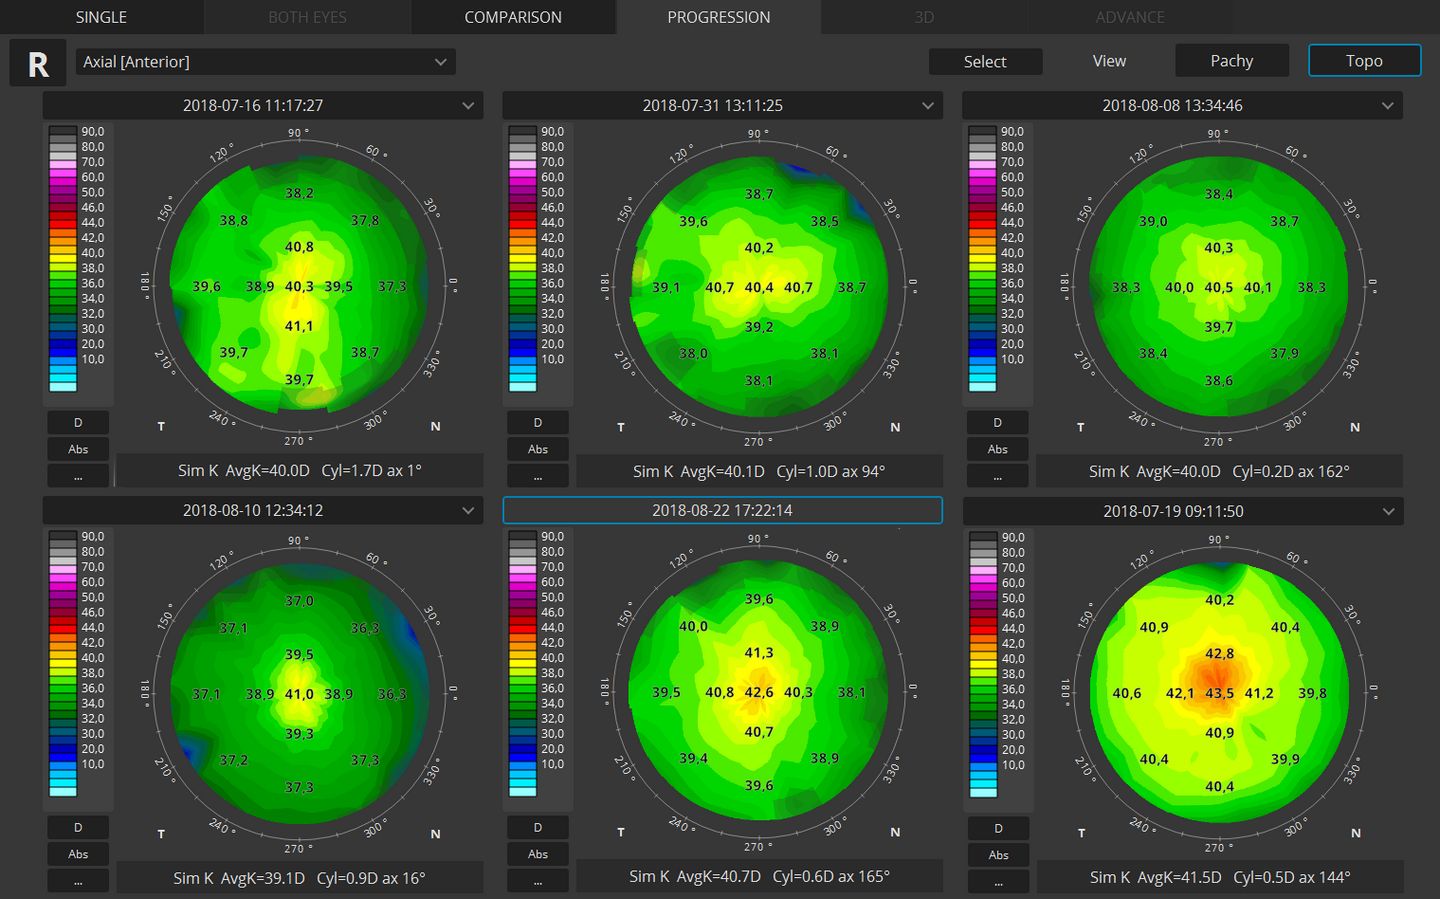Click the R right eye indicator icon

38,63
